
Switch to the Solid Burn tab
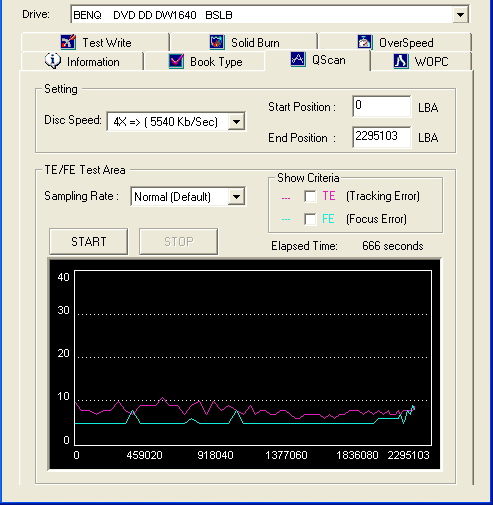click(244, 42)
